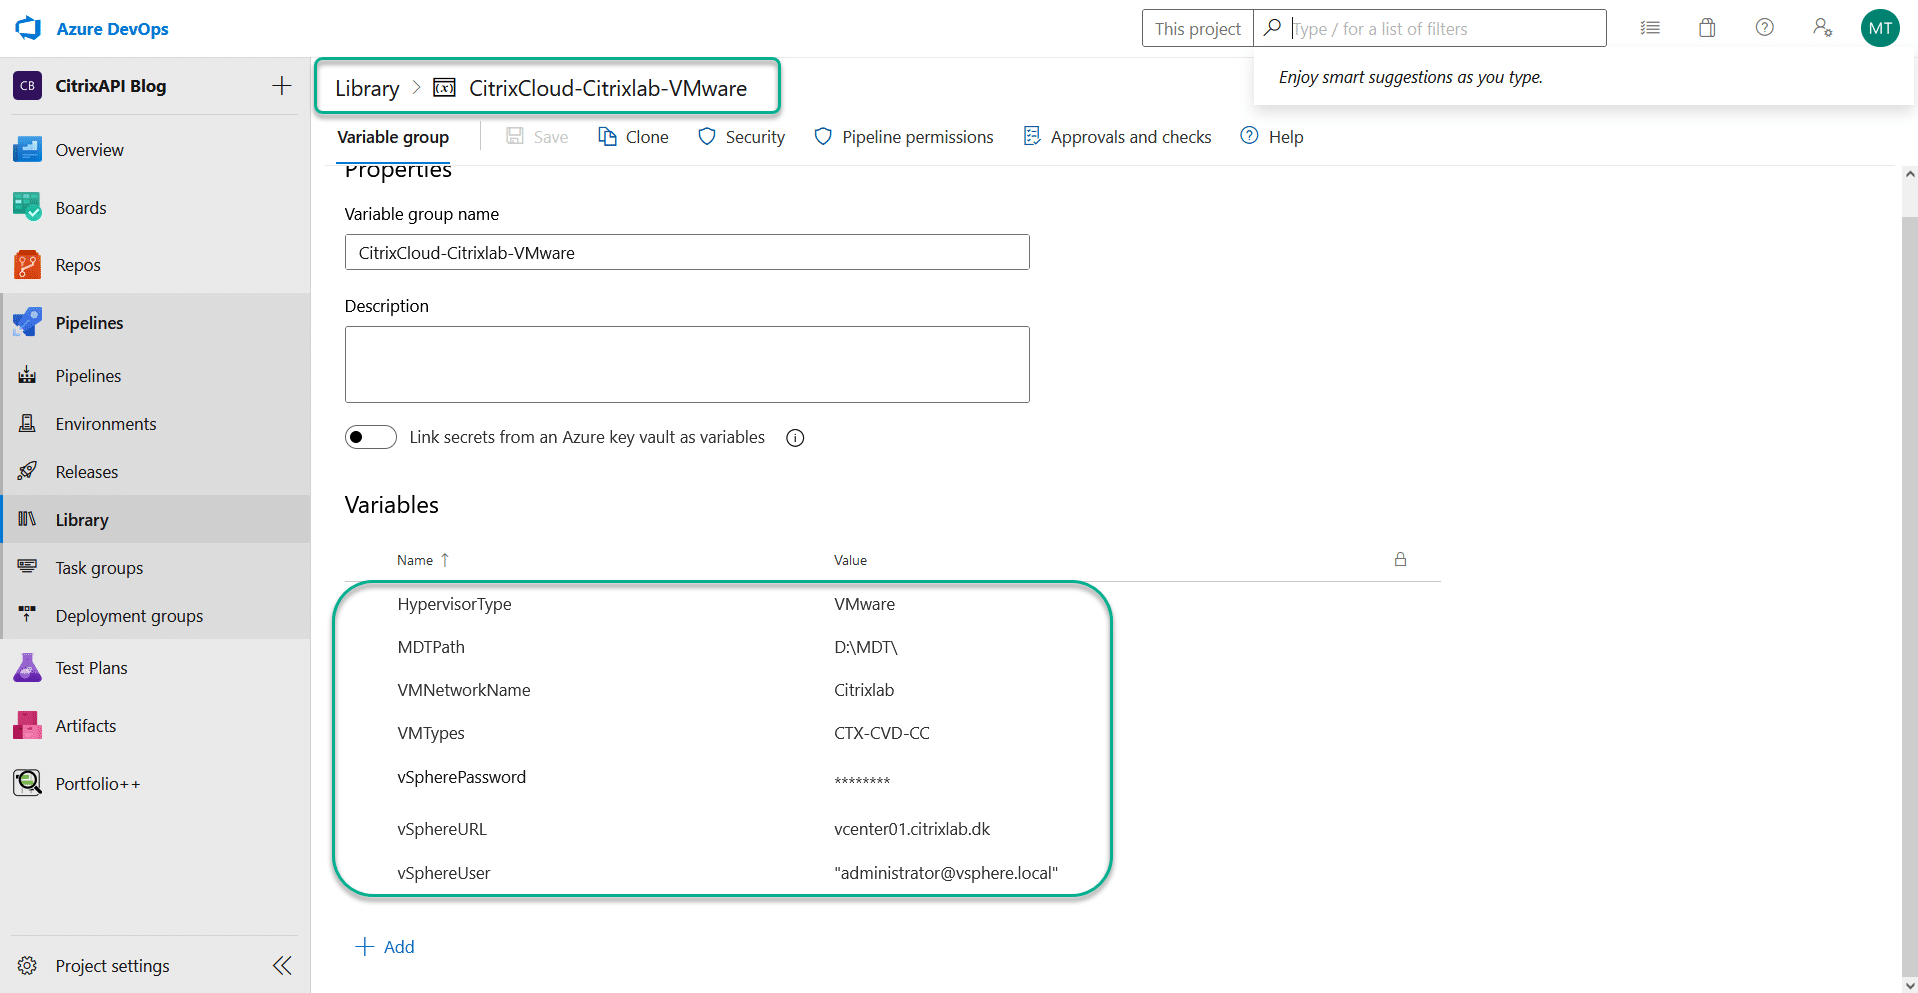Open the This project search scope selector

tap(1197, 28)
